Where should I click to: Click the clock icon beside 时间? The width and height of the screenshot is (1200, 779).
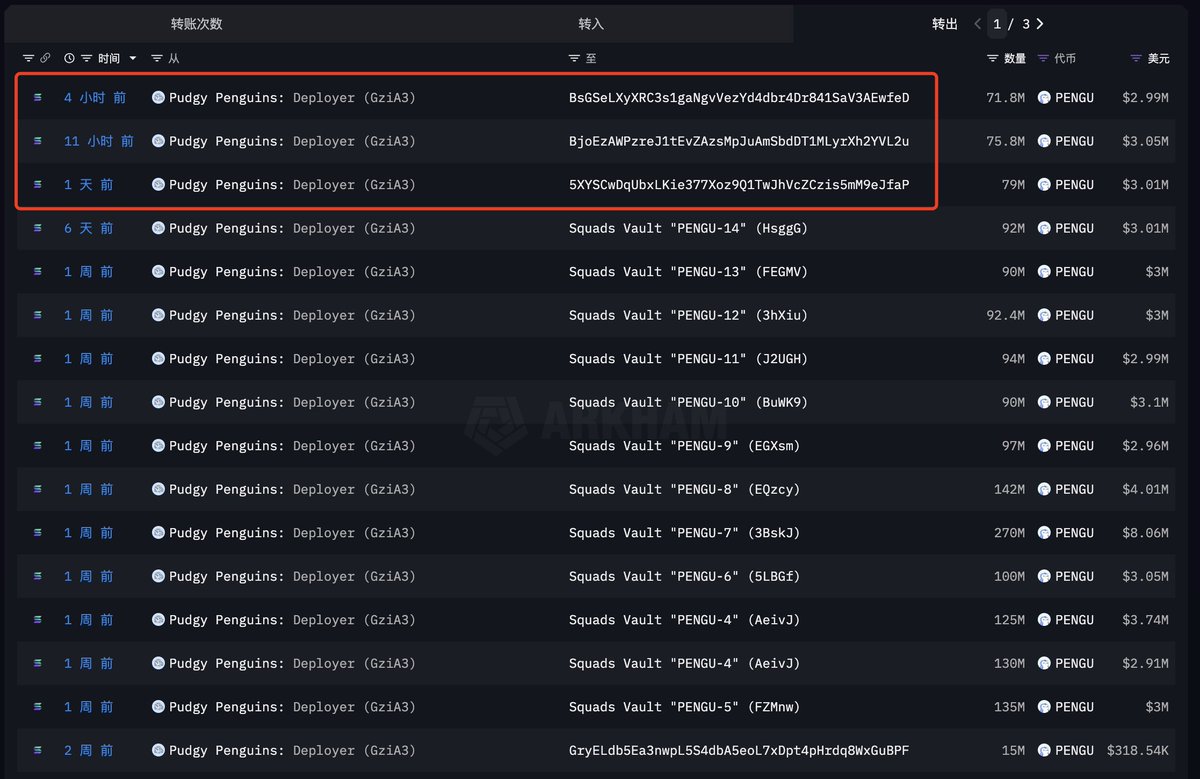(69, 59)
